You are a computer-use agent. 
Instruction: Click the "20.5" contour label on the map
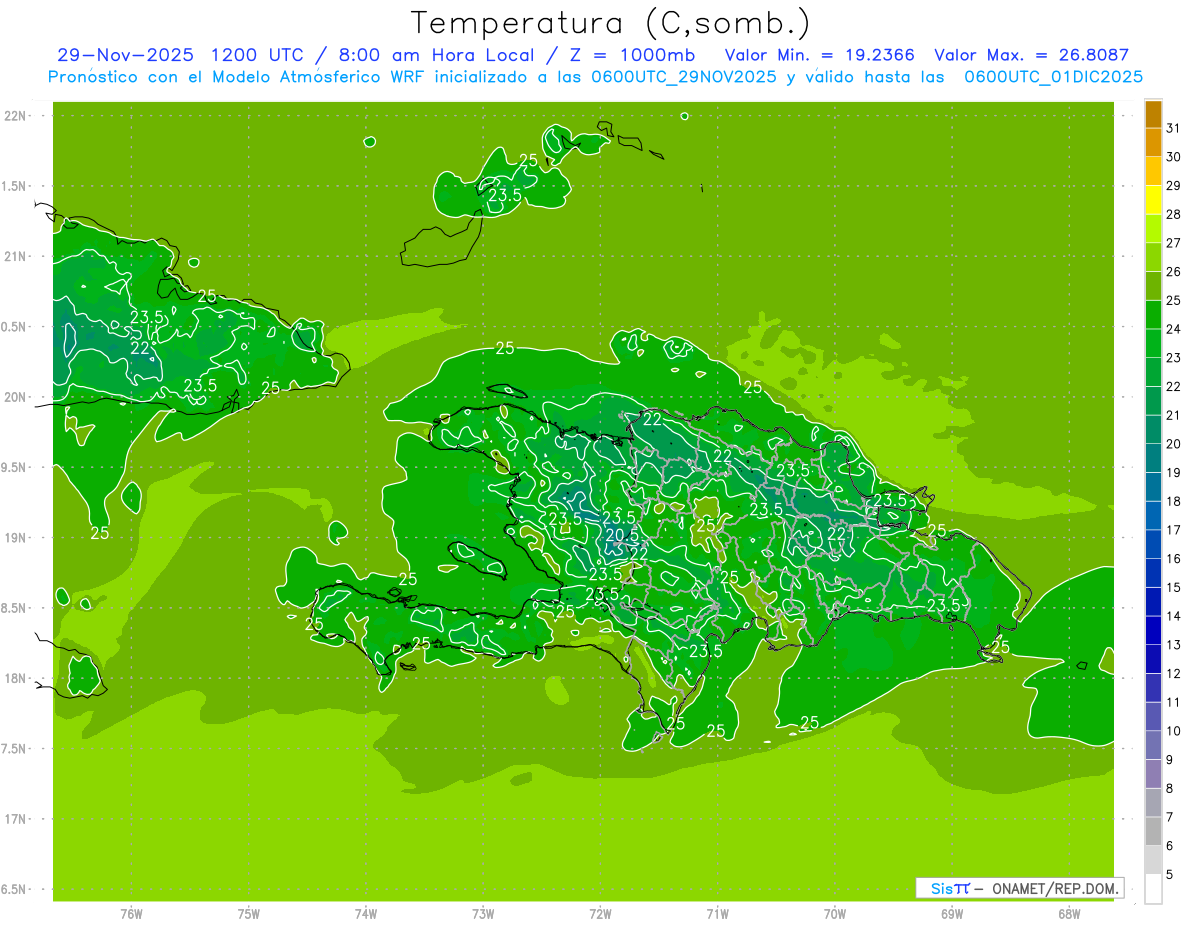tap(623, 536)
